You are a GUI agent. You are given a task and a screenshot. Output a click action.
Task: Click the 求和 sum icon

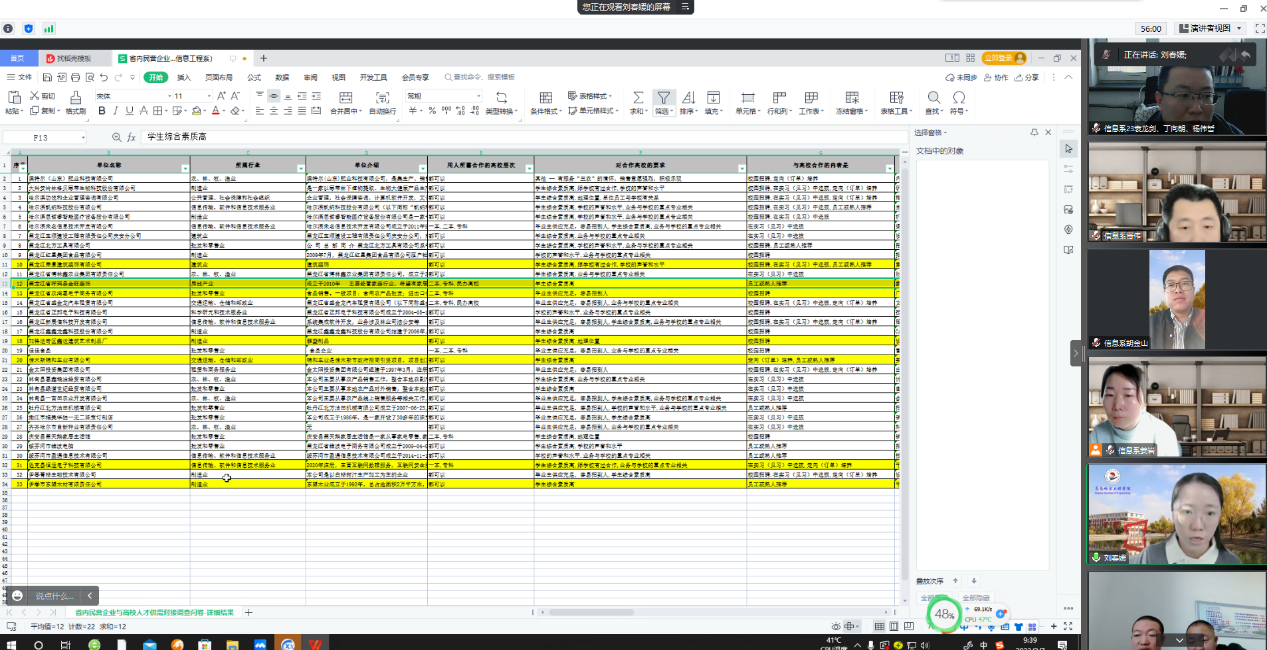point(637,98)
